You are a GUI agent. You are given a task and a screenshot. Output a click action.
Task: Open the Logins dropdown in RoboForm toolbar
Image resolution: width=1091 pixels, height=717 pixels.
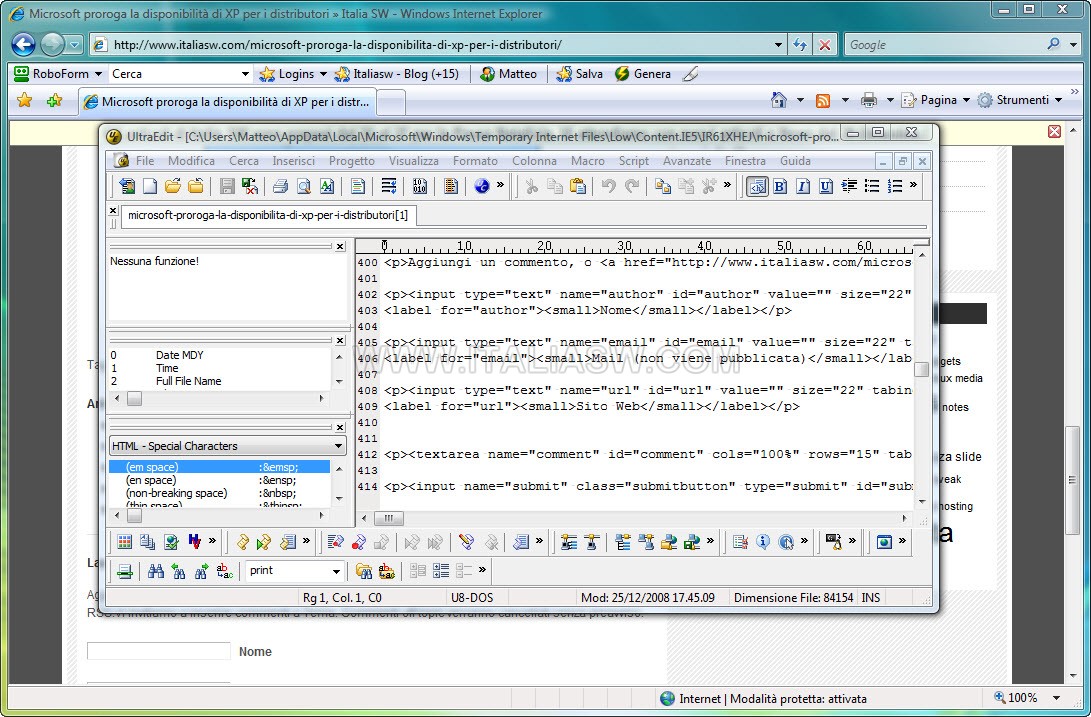323,74
